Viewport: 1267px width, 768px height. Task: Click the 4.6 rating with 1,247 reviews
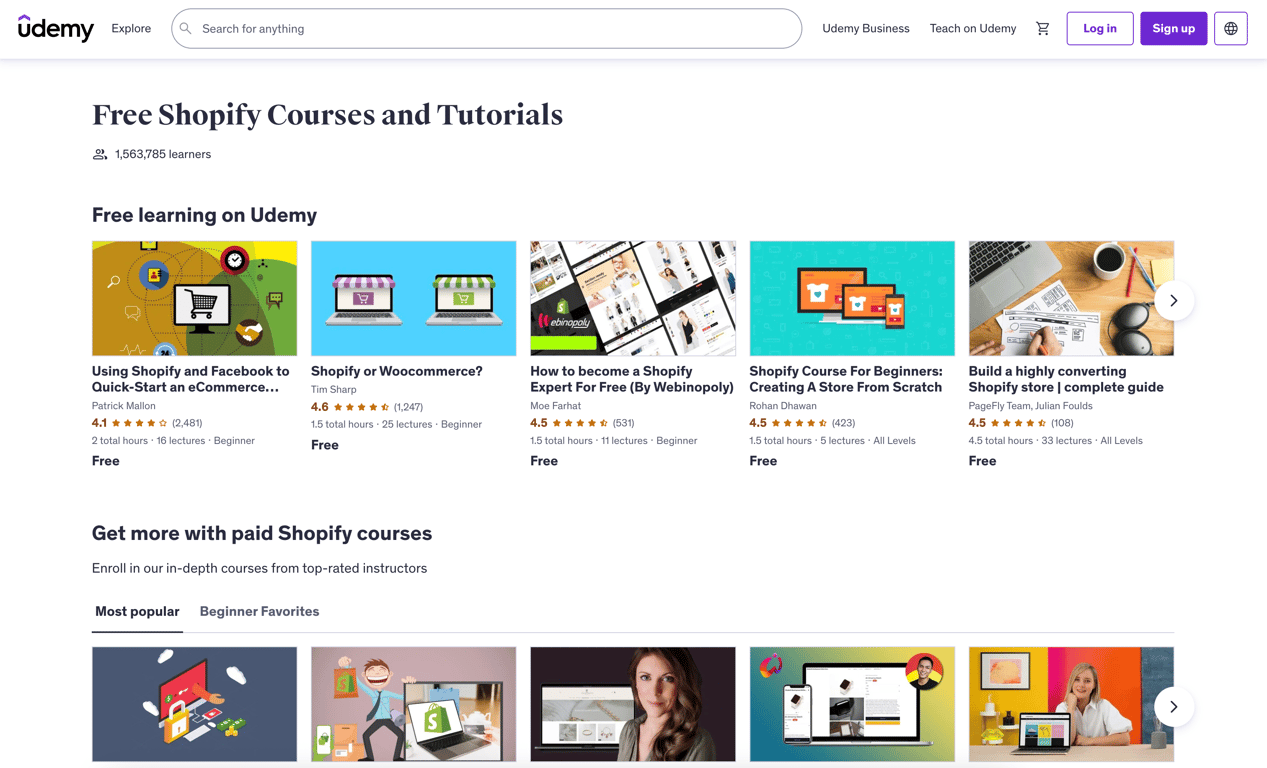(x=367, y=407)
